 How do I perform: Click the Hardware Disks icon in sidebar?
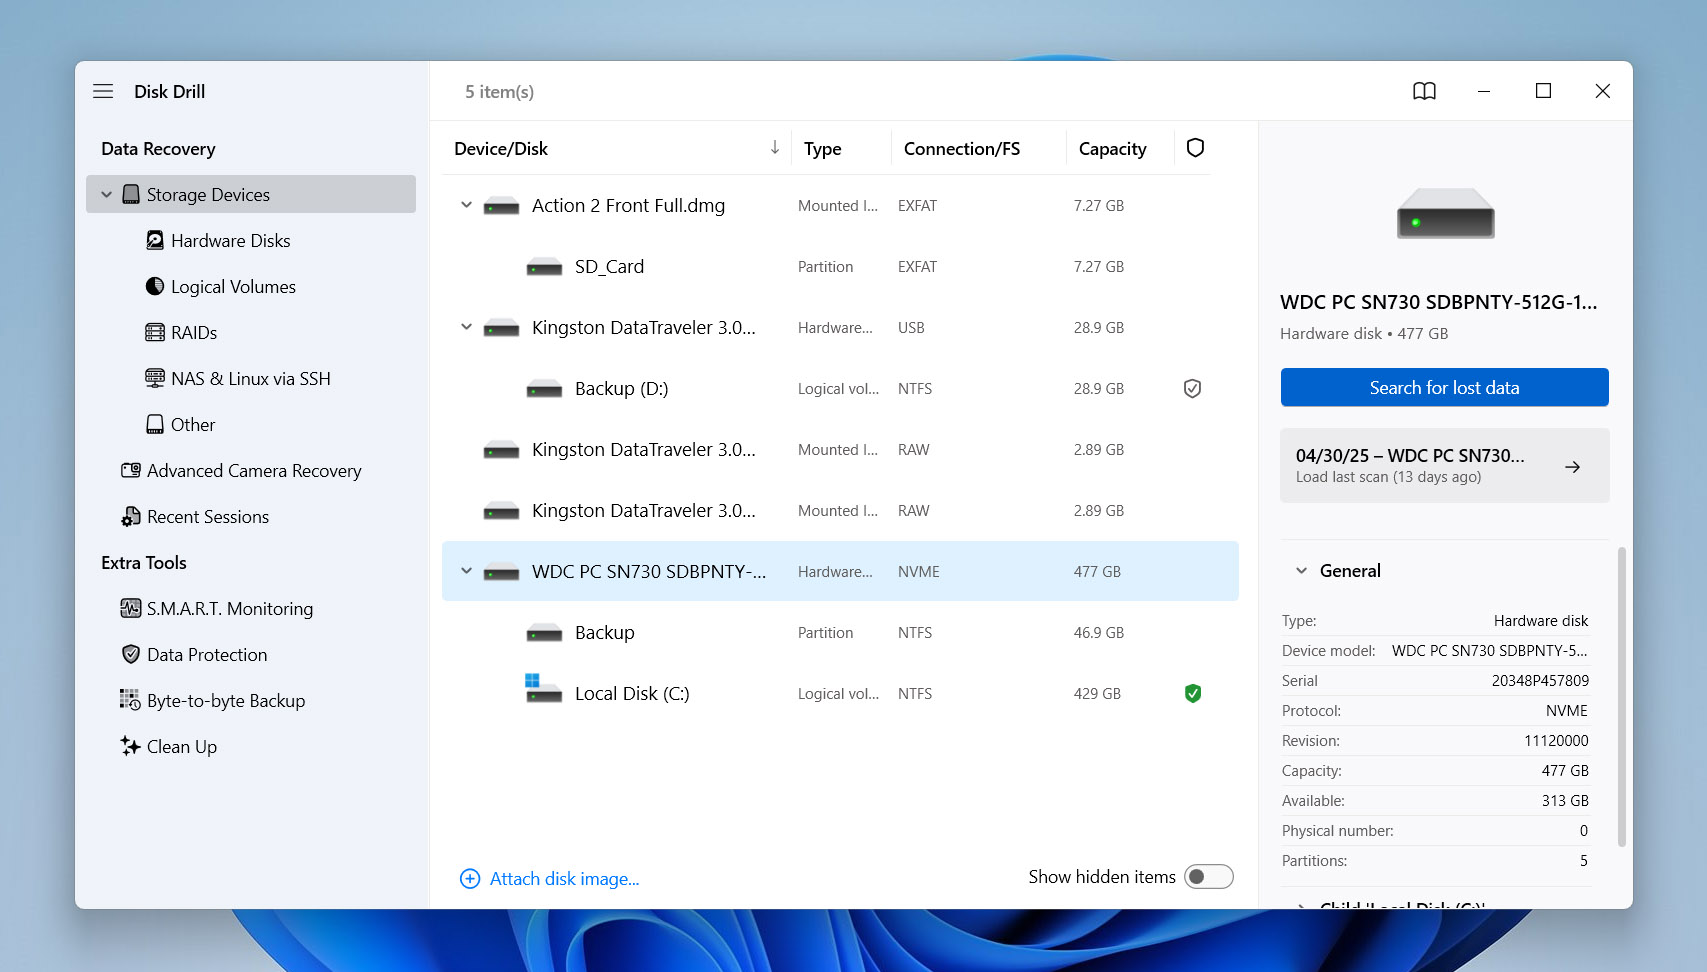click(155, 240)
